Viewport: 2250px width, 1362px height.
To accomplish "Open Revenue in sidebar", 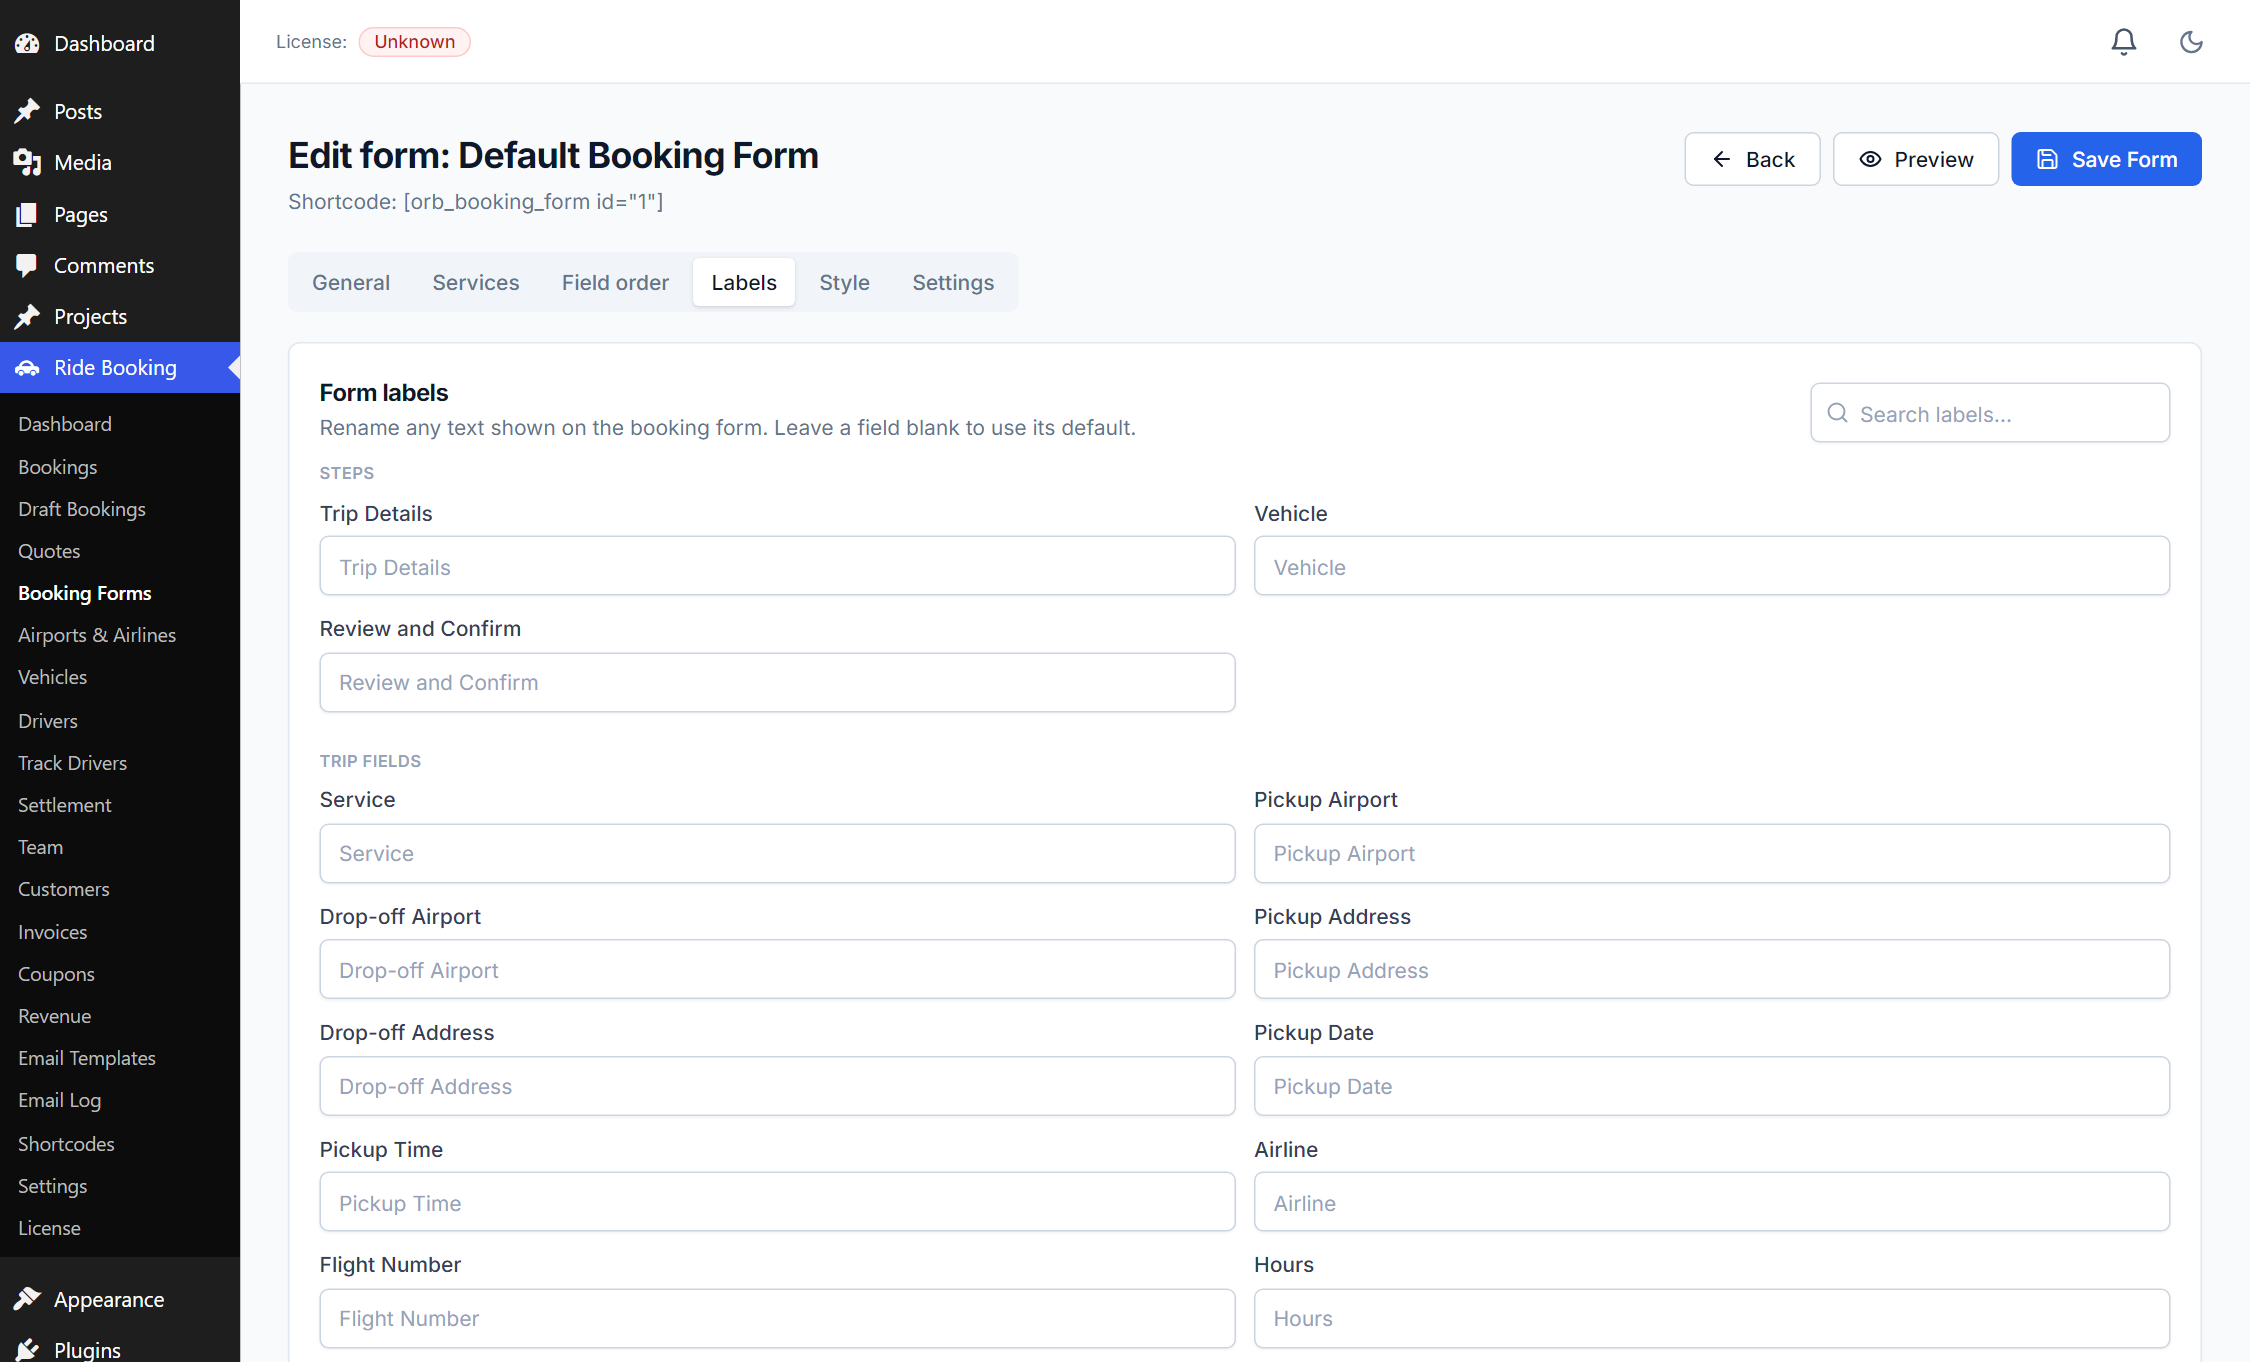I will [x=55, y=1016].
